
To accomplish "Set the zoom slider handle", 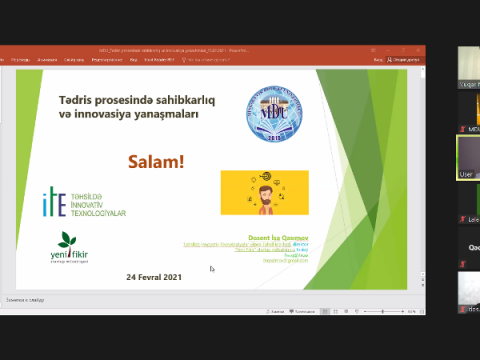I will 383,311.
